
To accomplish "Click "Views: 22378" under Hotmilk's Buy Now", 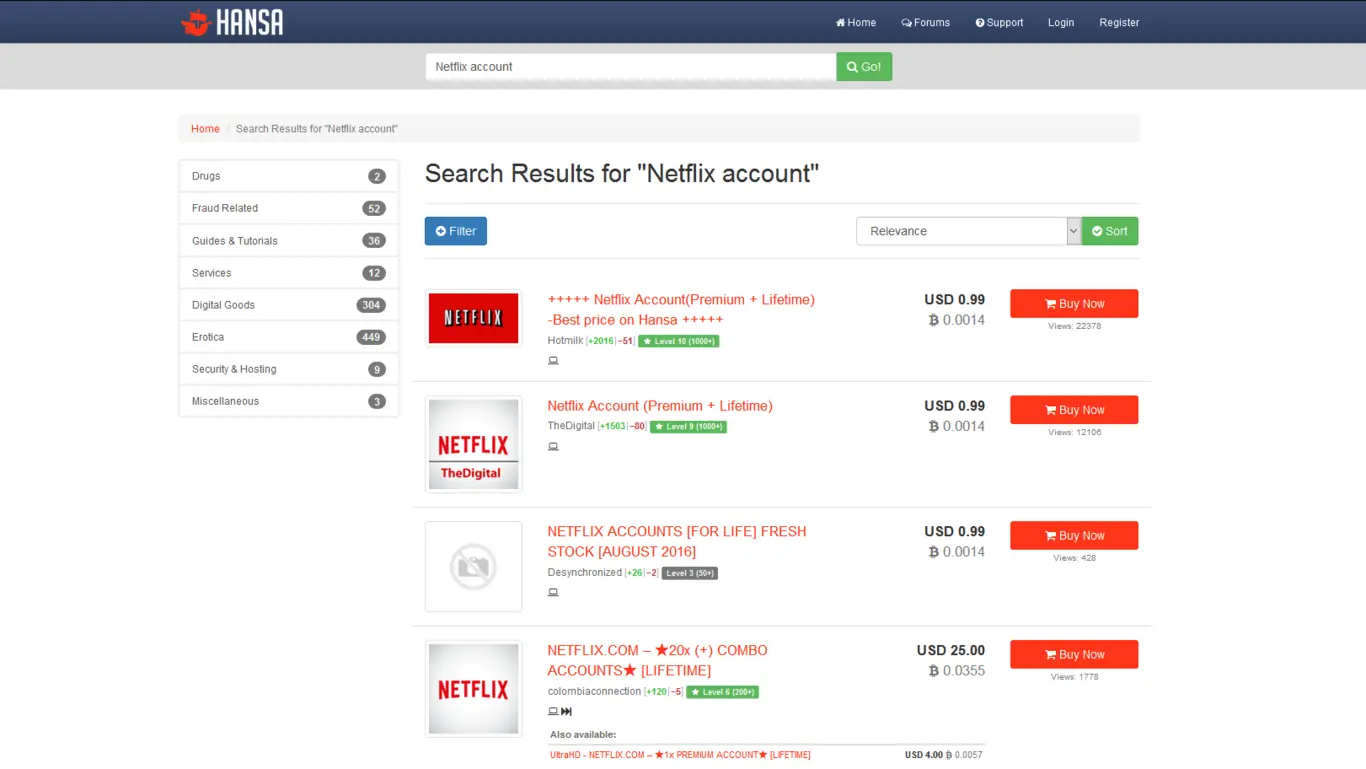I will point(1075,326).
